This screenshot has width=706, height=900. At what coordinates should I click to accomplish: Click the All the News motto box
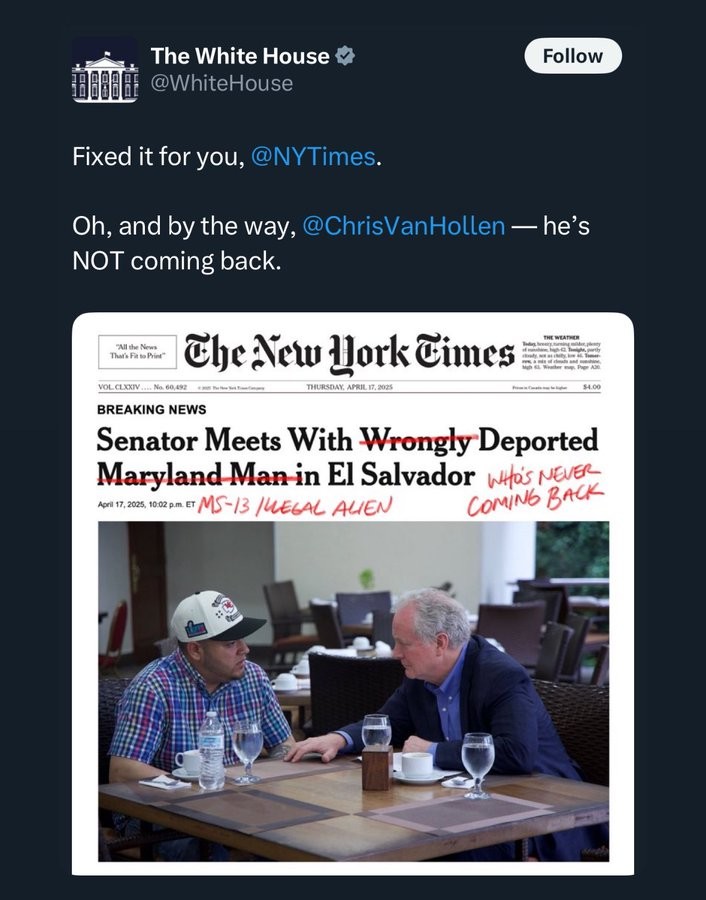point(137,352)
